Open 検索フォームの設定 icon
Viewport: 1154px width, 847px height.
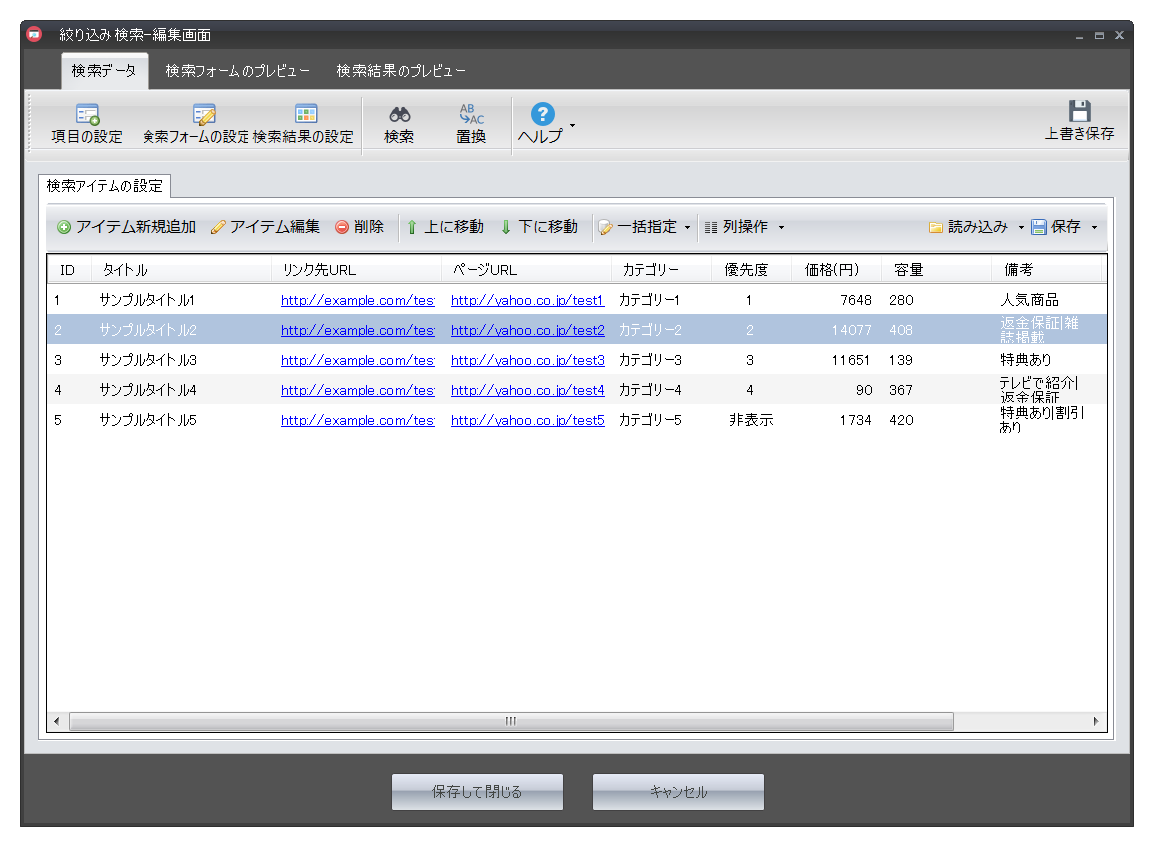(204, 115)
